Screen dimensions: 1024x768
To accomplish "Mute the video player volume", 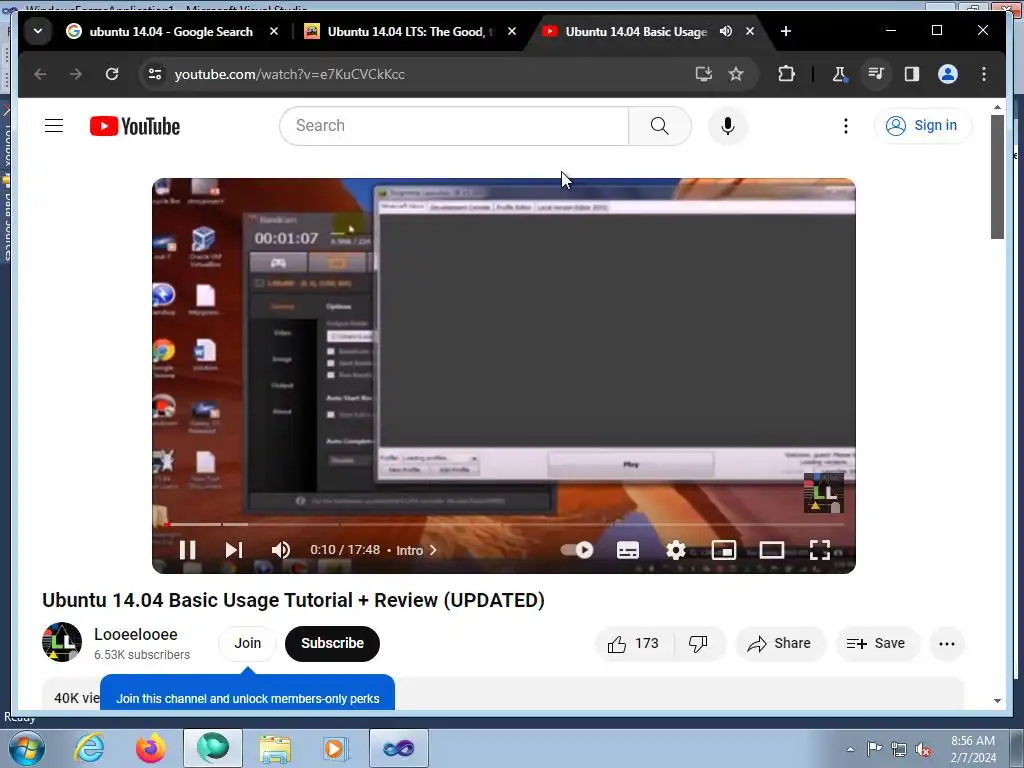I will pos(281,550).
